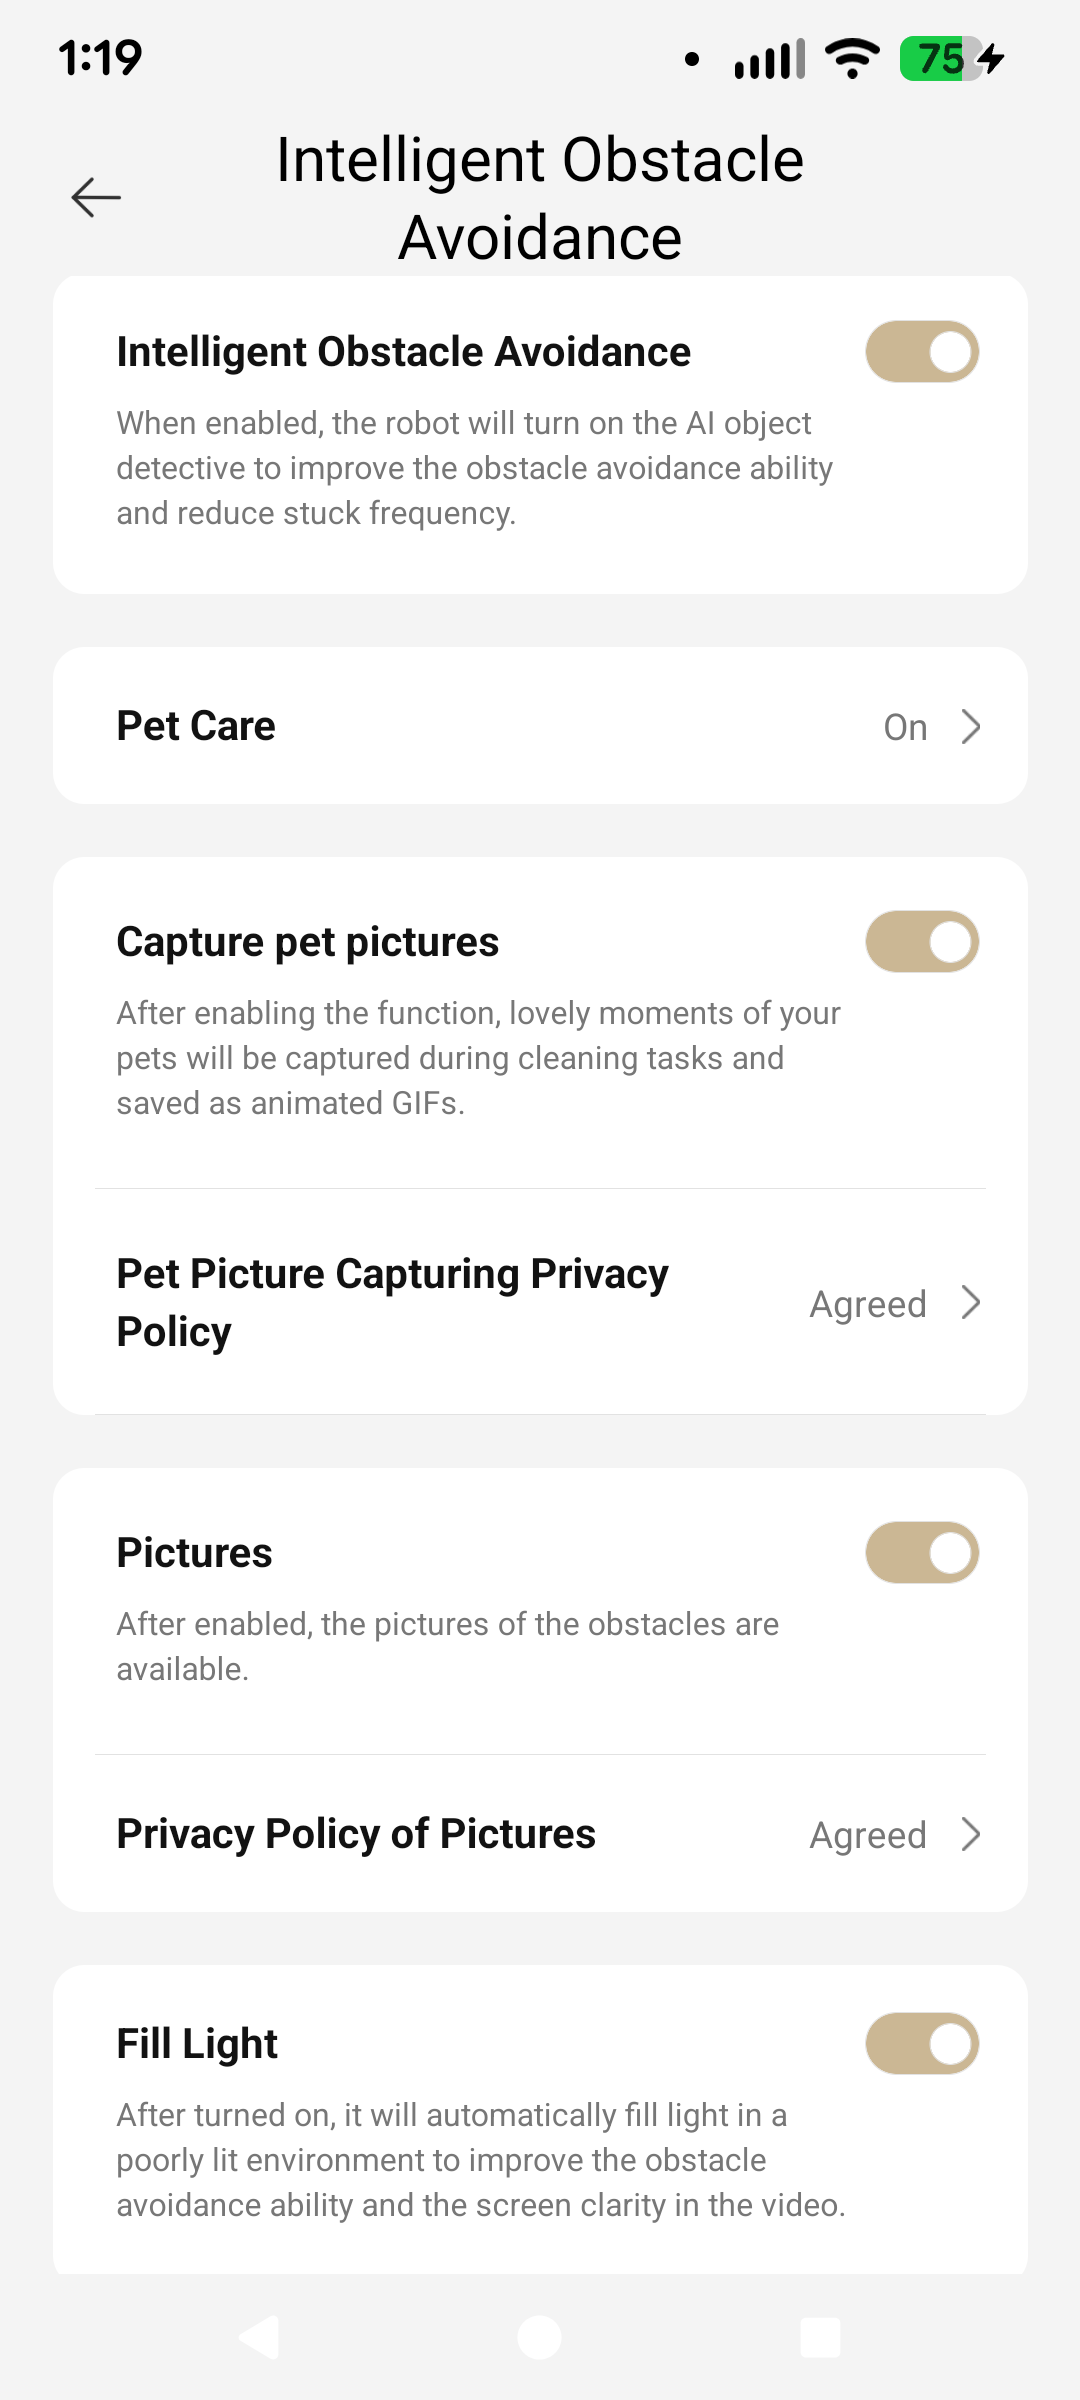Screen dimensions: 1080x2400
Task: Open Pet Care chevron arrow
Action: pyautogui.click(x=970, y=727)
